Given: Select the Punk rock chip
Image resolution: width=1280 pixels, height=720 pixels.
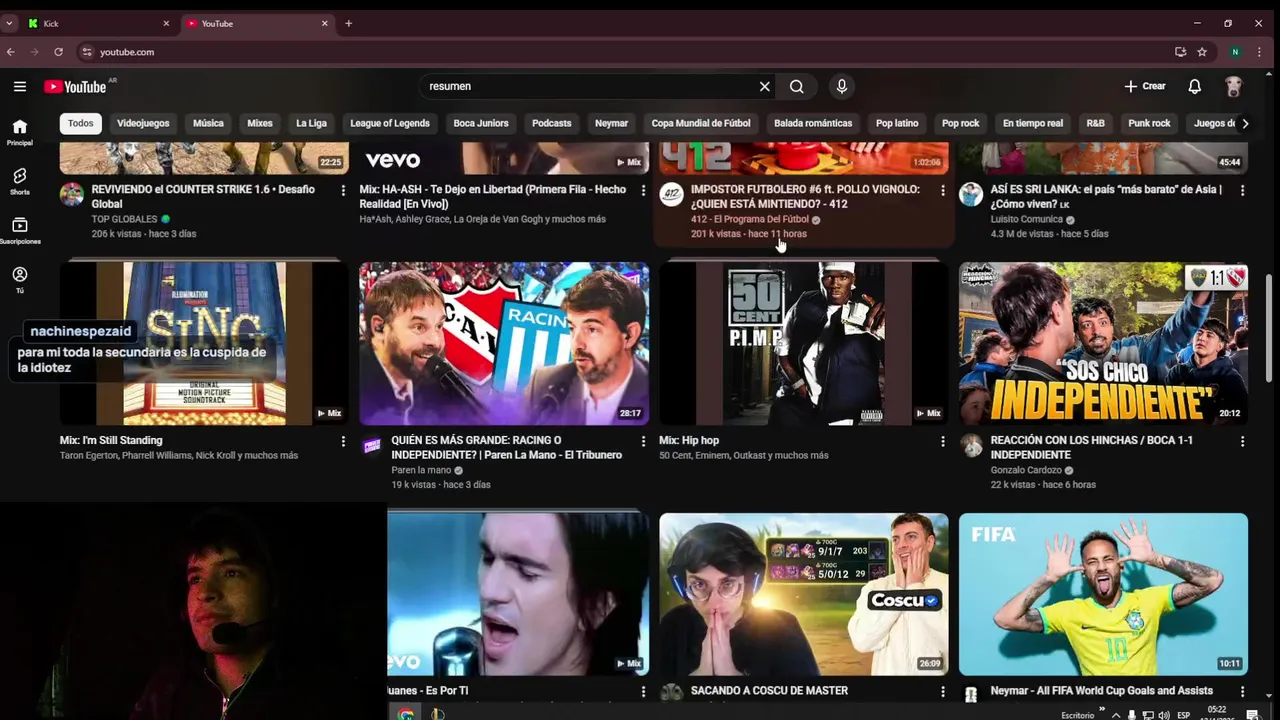Looking at the screenshot, I should pyautogui.click(x=1149, y=123).
